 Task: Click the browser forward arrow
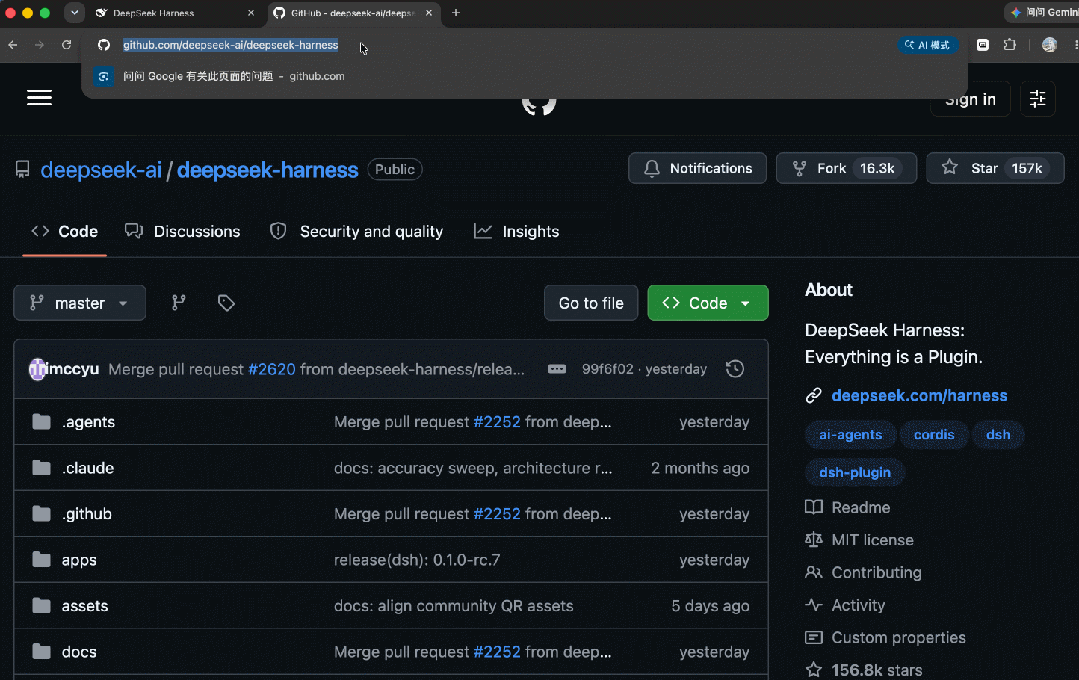[x=39, y=45]
